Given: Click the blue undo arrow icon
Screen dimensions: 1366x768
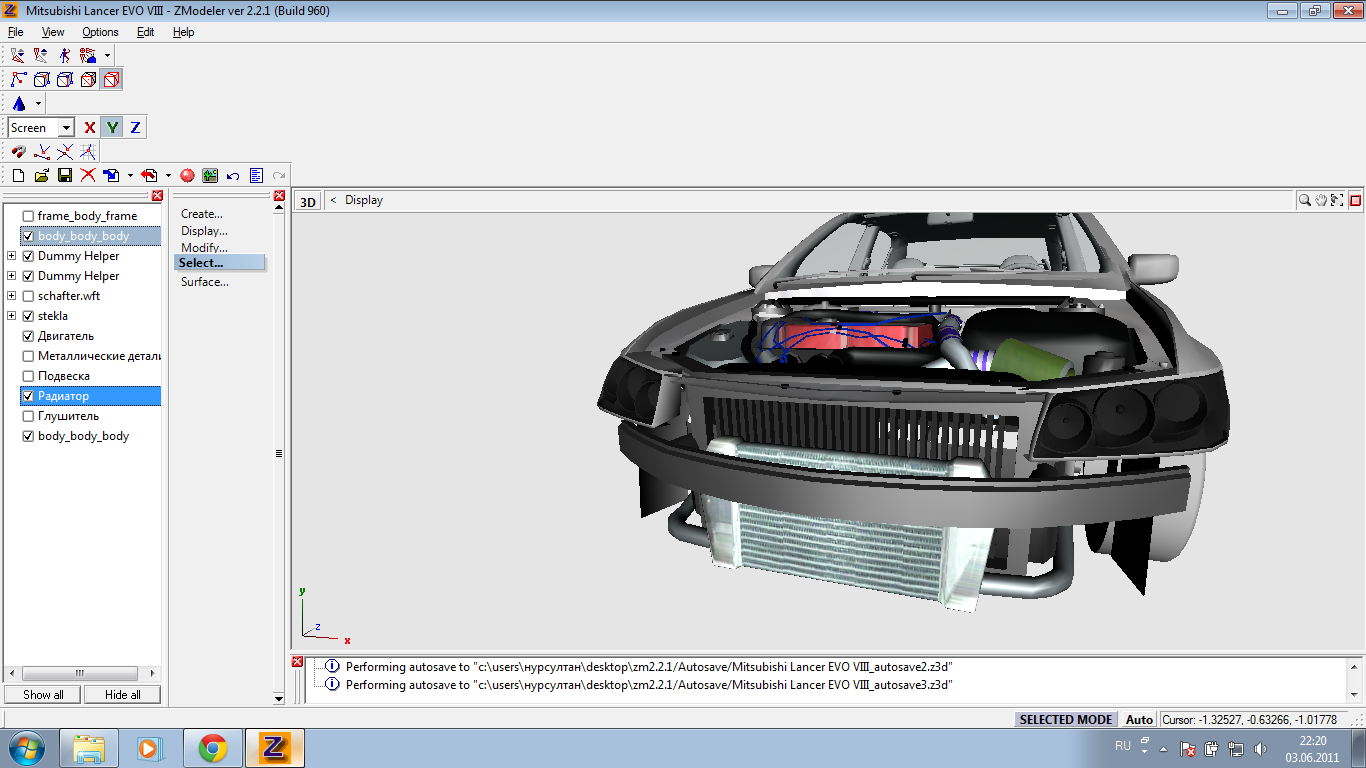Looking at the screenshot, I should (x=233, y=175).
